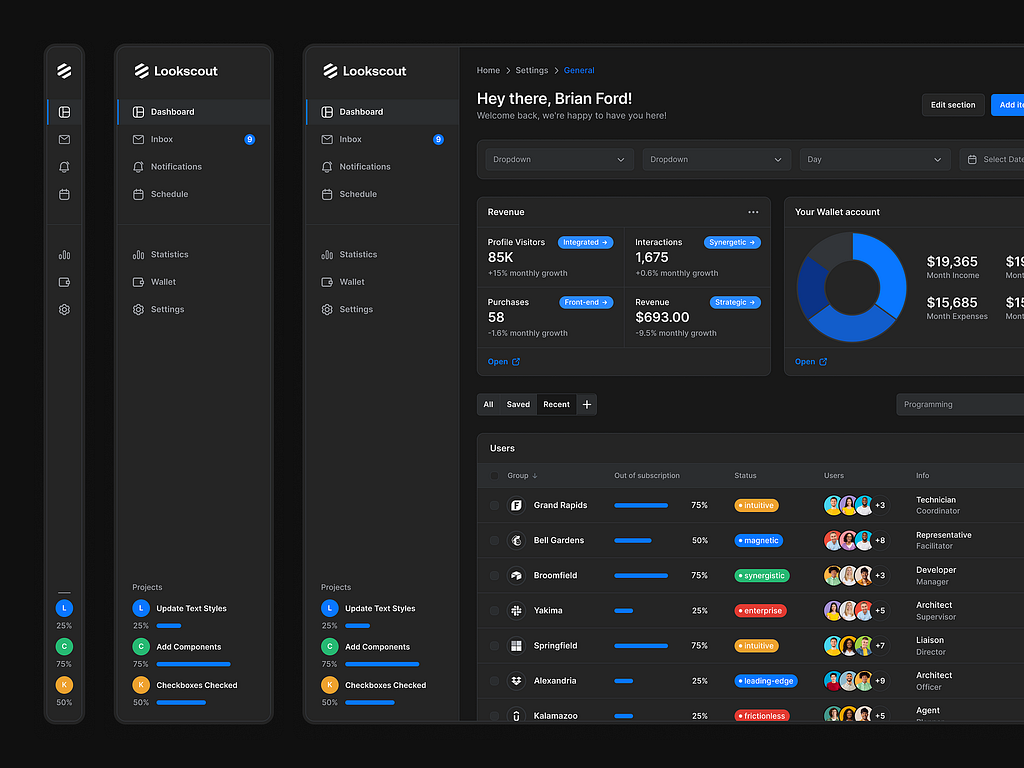
Task: Select the checkbox next to Yakima
Action: [494, 610]
